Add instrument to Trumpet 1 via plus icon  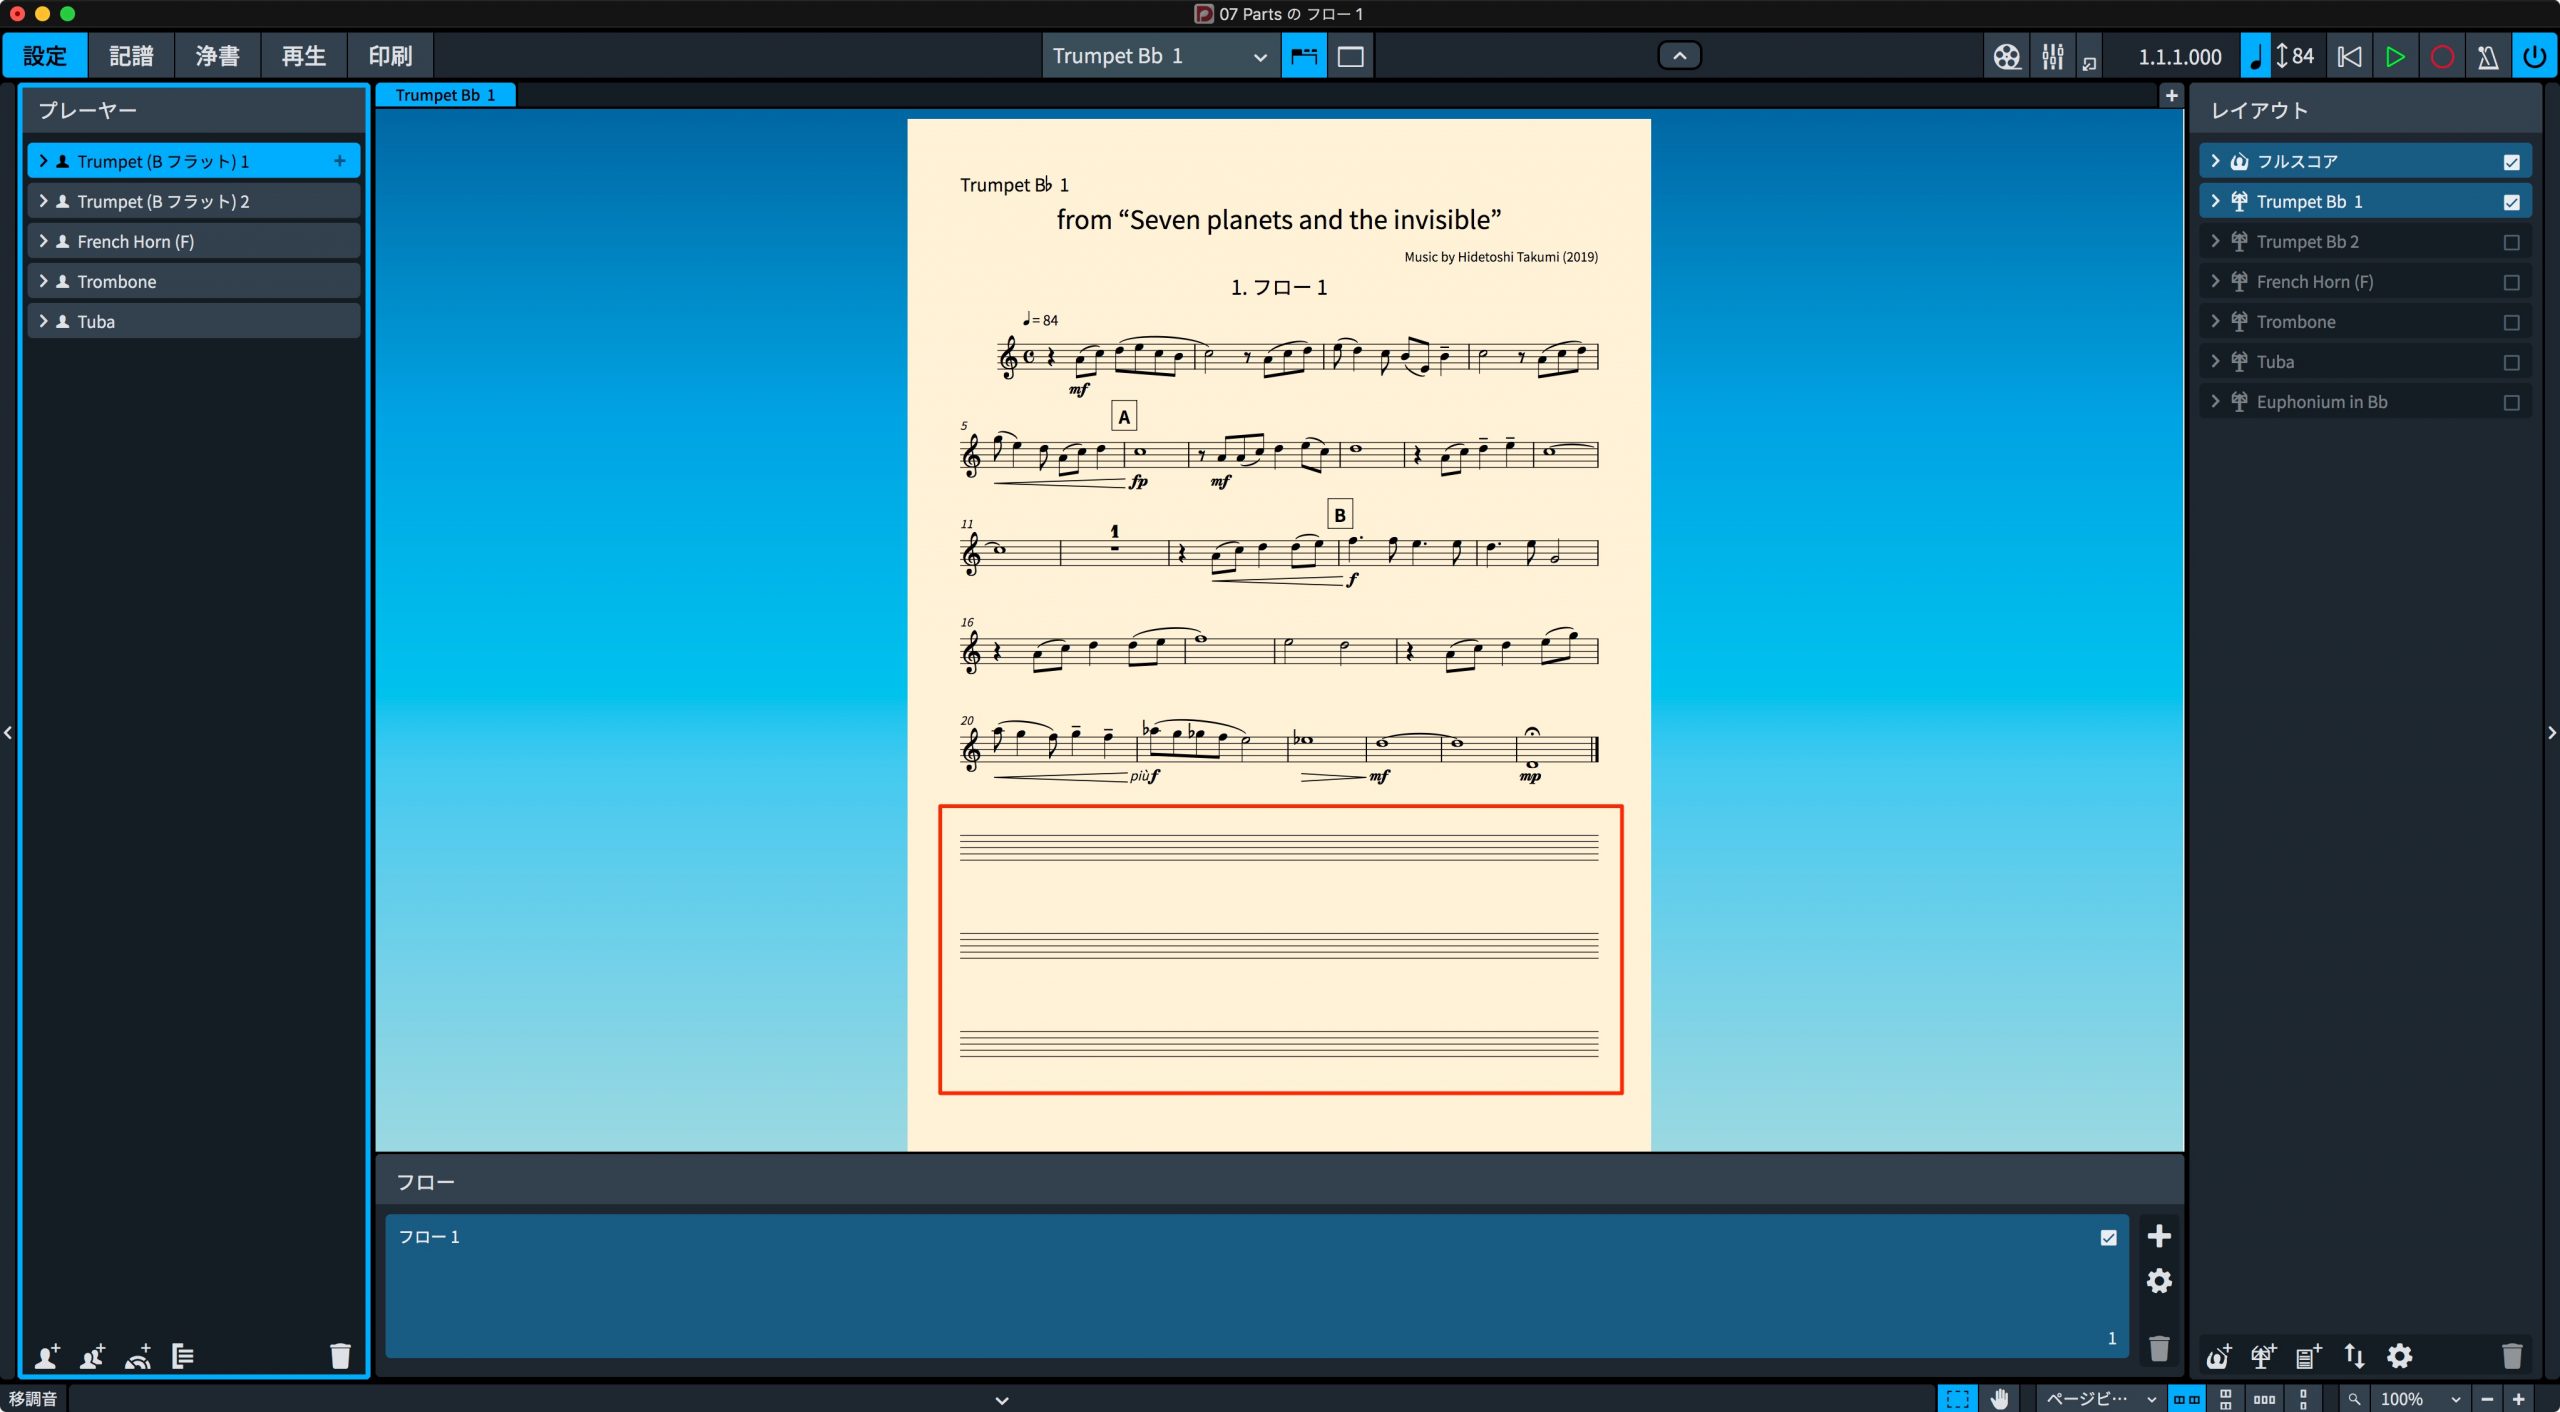pyautogui.click(x=340, y=161)
